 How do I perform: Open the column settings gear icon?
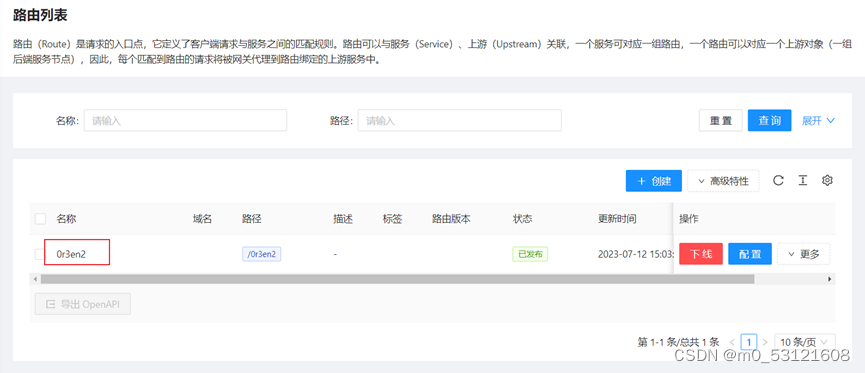(827, 180)
